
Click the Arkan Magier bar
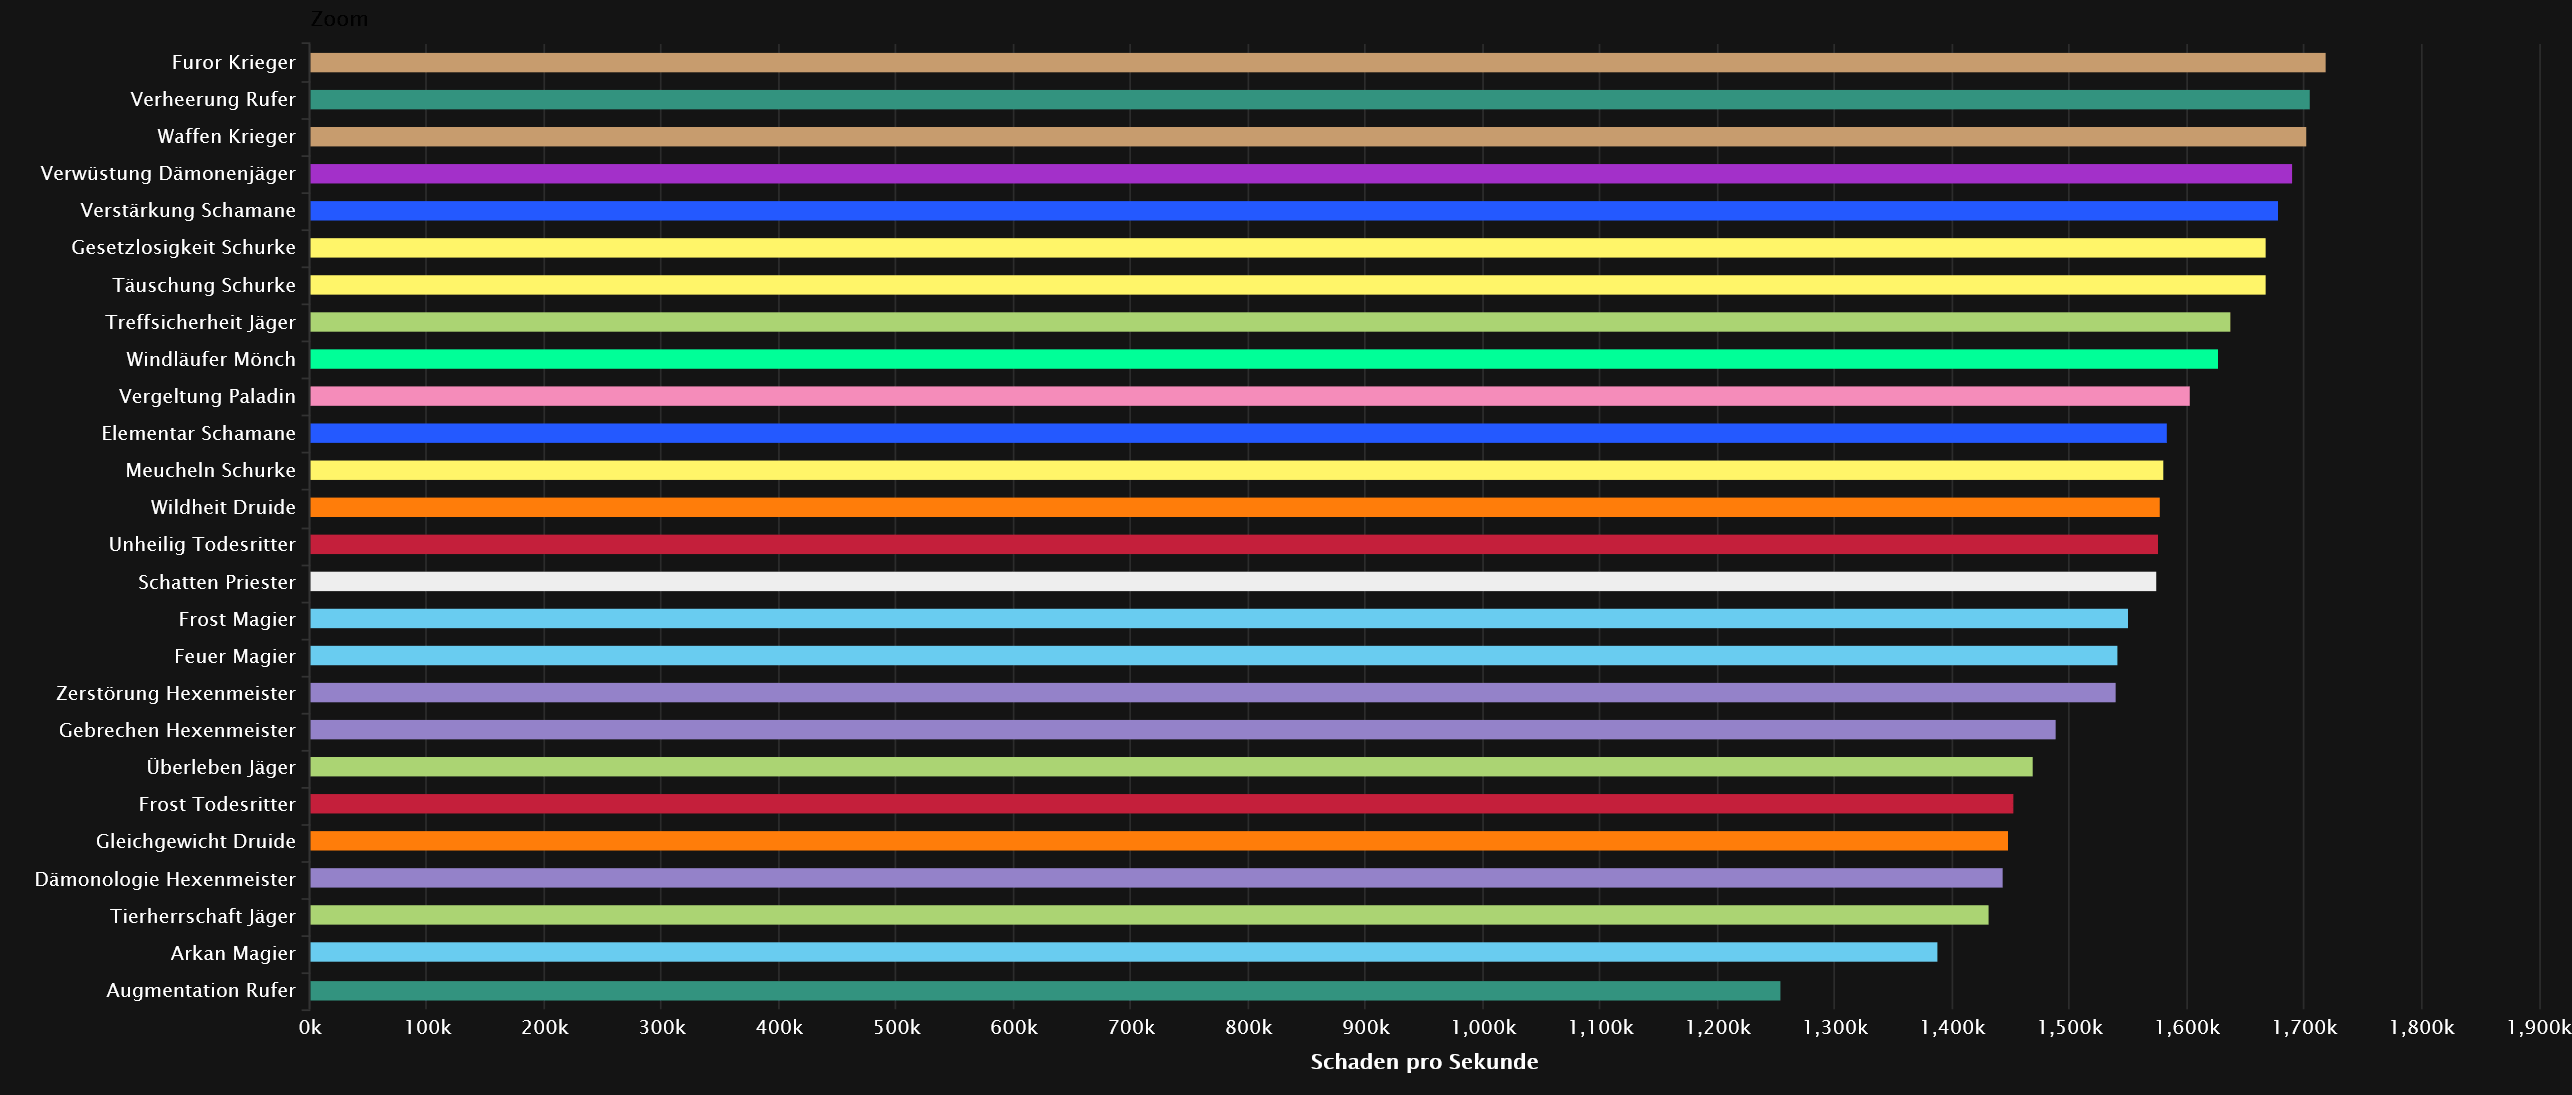[1124, 952]
